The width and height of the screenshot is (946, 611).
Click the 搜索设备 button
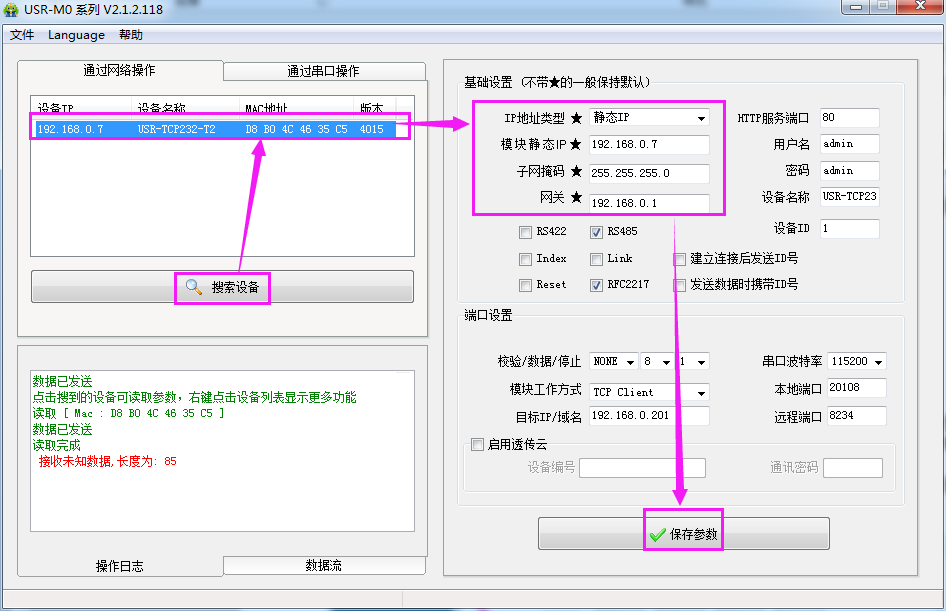click(222, 287)
